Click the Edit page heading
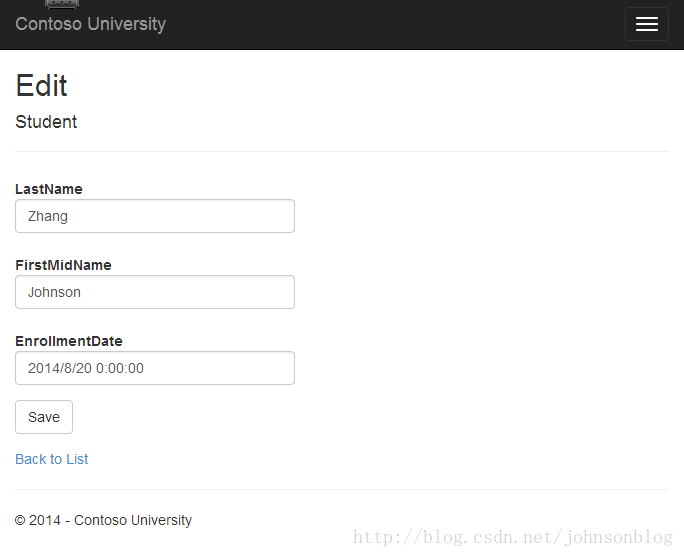Viewport: 684px width, 557px height. click(41, 85)
